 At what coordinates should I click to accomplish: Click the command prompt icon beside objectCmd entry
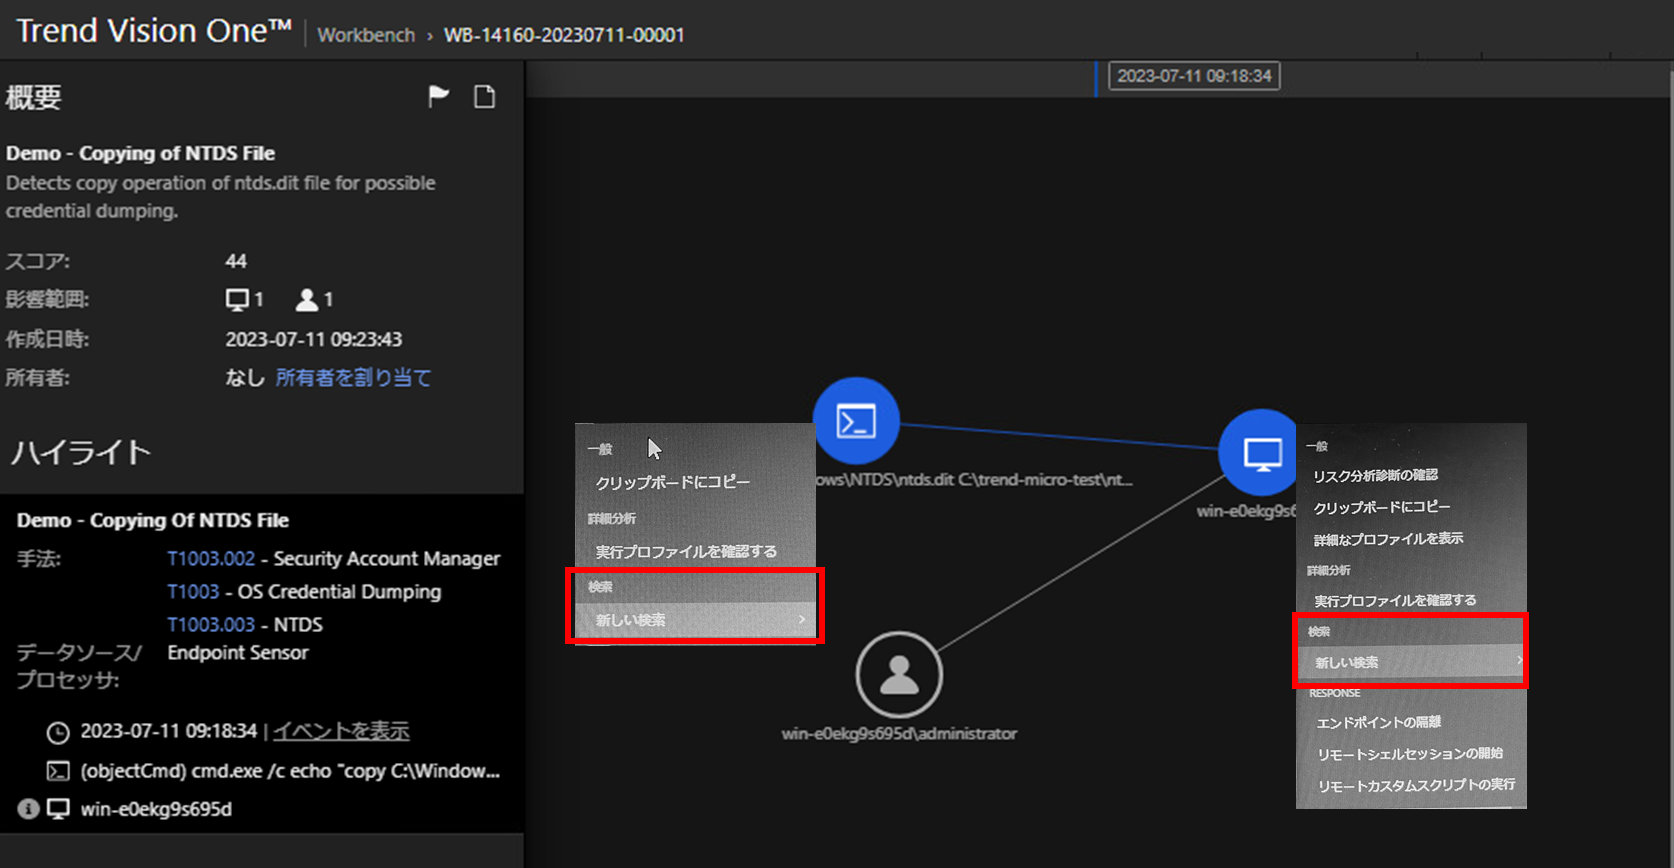58,771
